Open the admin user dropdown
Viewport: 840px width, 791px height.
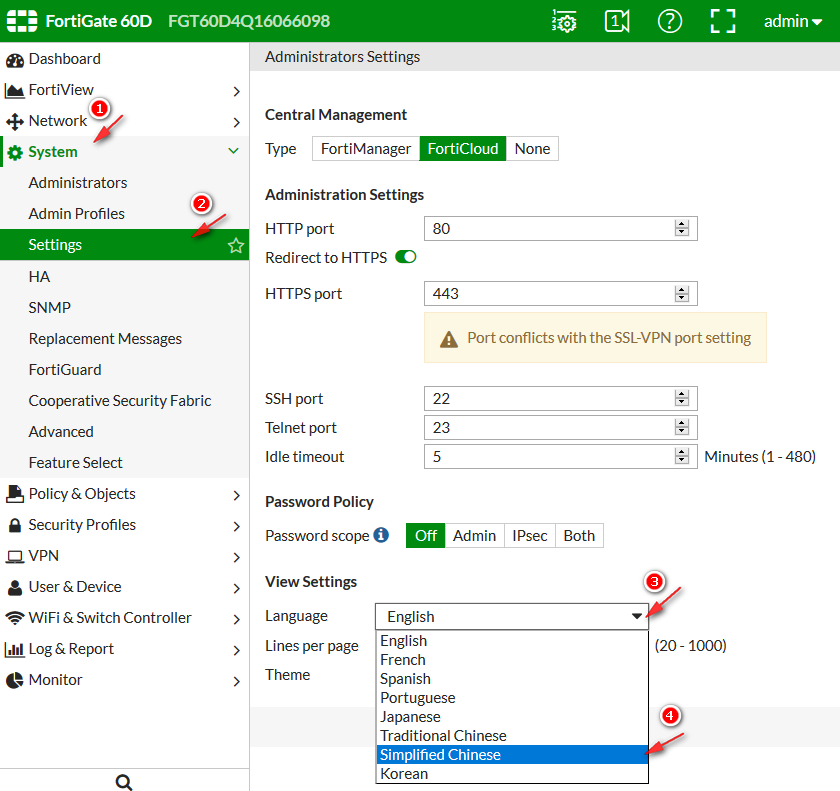(x=793, y=21)
